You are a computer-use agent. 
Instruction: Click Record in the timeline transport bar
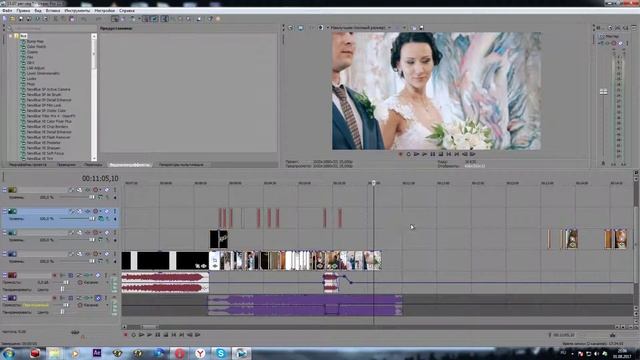(126, 335)
